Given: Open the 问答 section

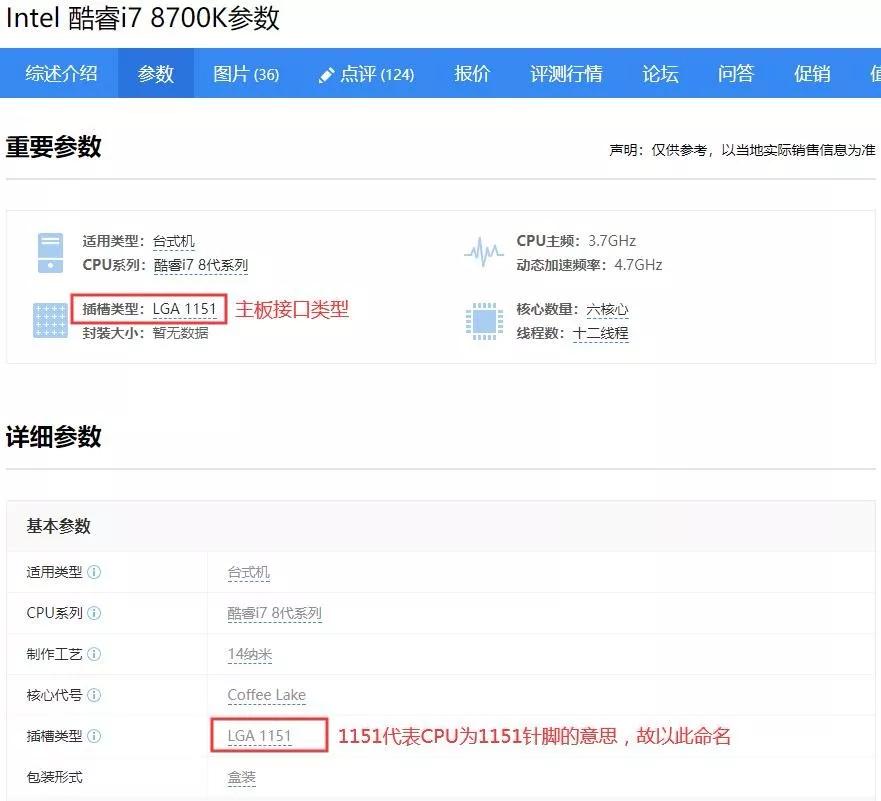Looking at the screenshot, I should pyautogui.click(x=734, y=73).
